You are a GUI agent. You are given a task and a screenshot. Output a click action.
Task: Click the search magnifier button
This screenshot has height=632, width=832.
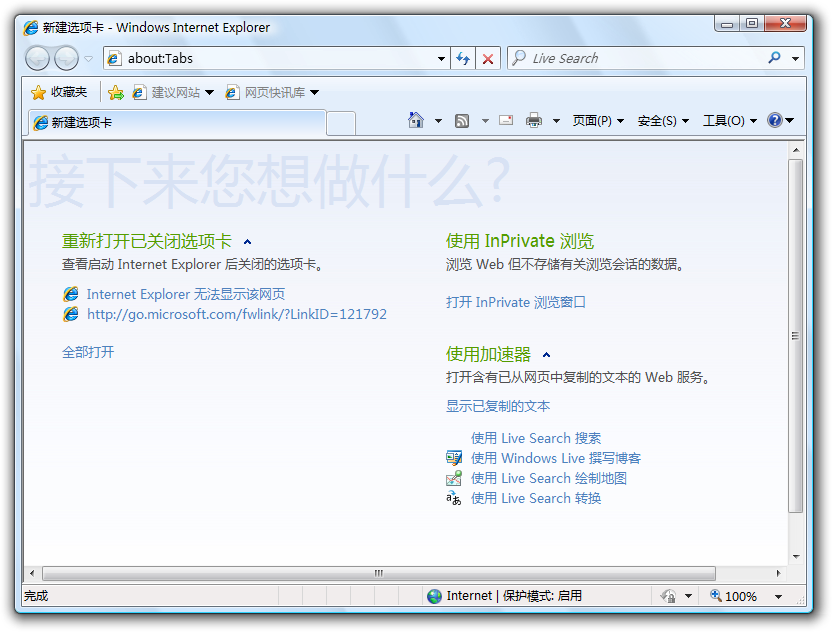pos(775,58)
